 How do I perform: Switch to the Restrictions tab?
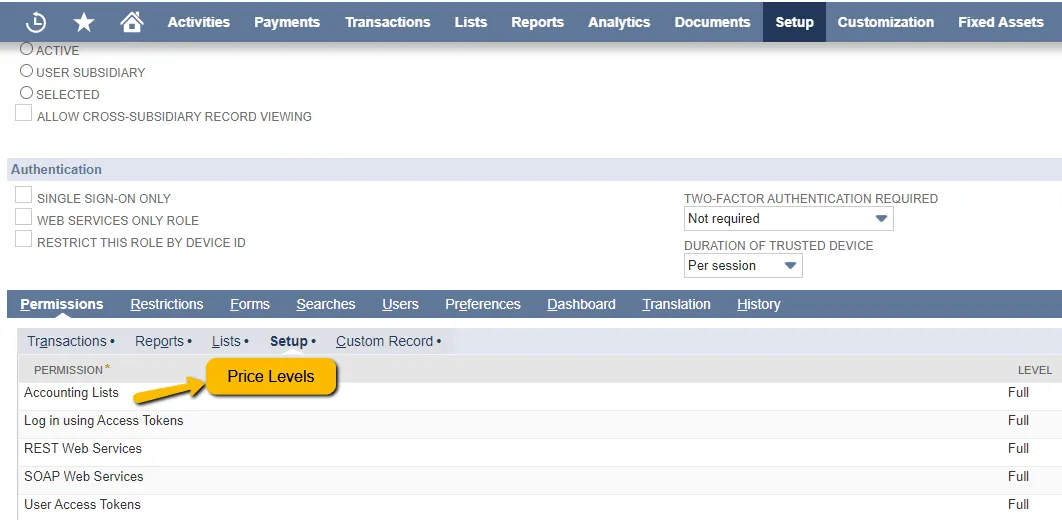[167, 304]
